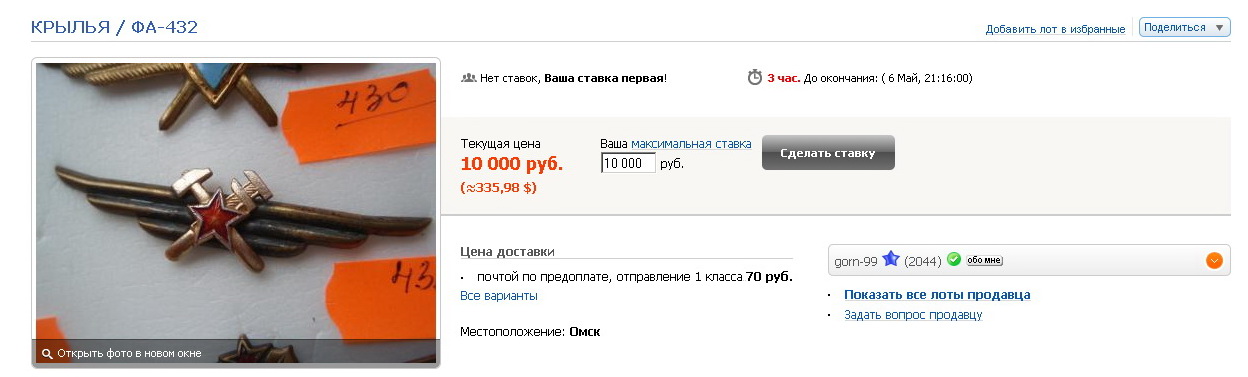
Task: Open Добавить лот в избранные link
Action: tap(1055, 29)
